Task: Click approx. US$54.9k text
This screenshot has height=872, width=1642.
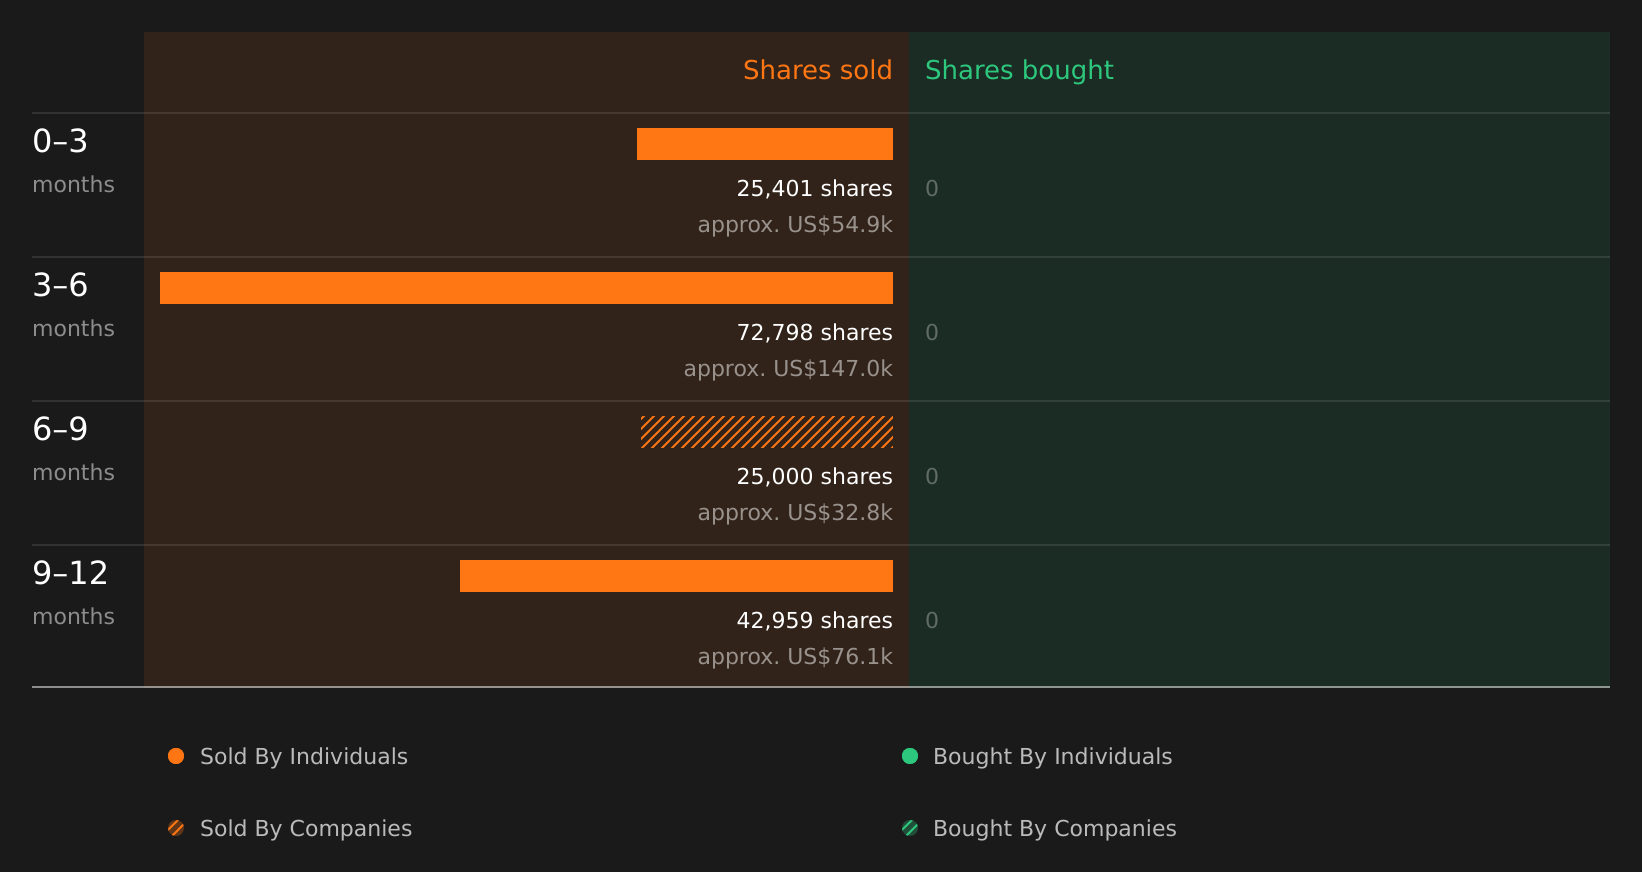Action: [795, 225]
